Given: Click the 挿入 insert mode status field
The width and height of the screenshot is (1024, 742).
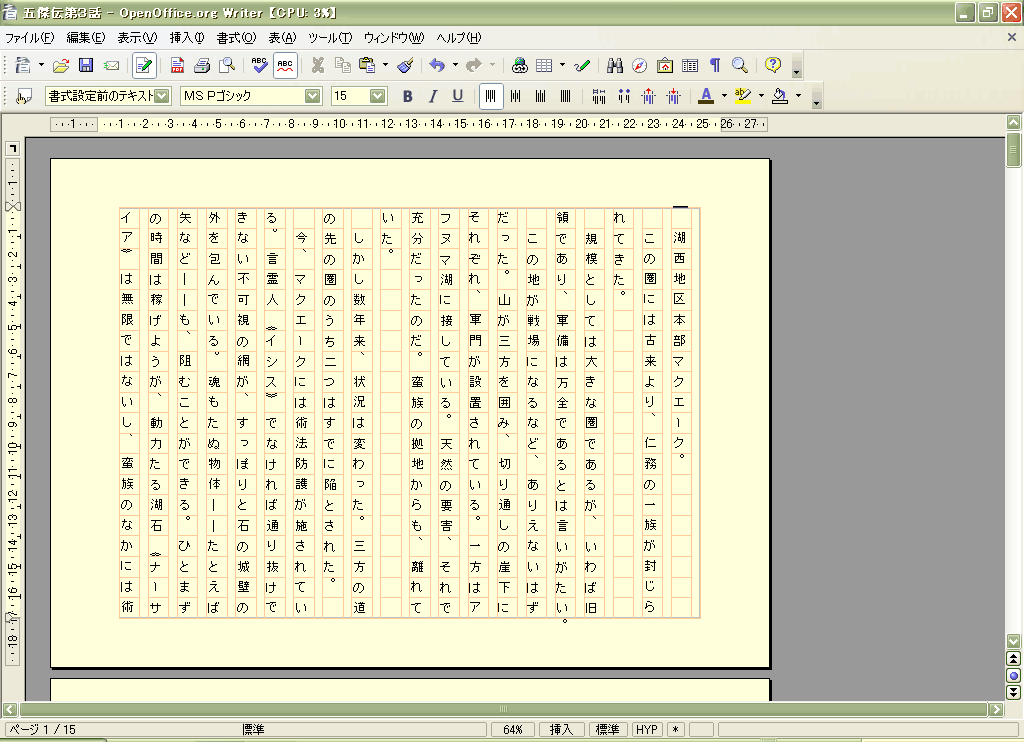Looking at the screenshot, I should (x=561, y=730).
